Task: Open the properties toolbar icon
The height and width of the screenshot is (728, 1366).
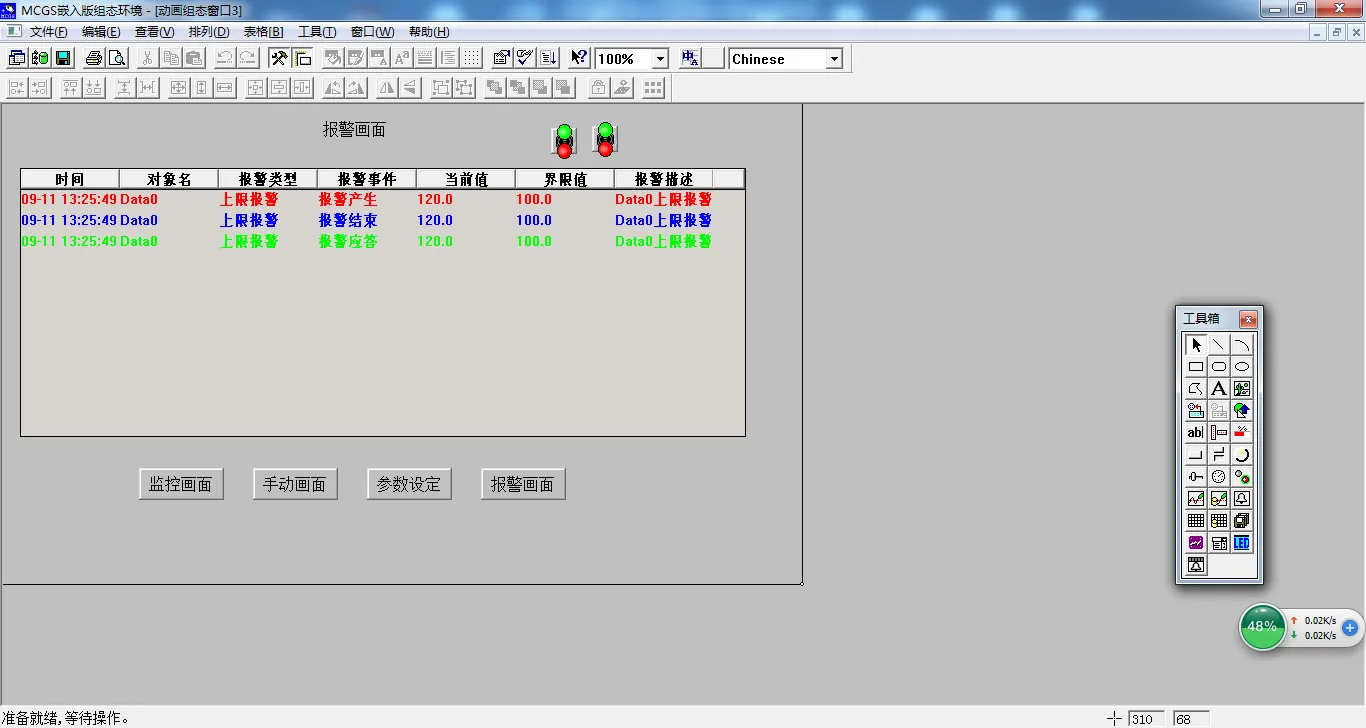Action: (502, 58)
